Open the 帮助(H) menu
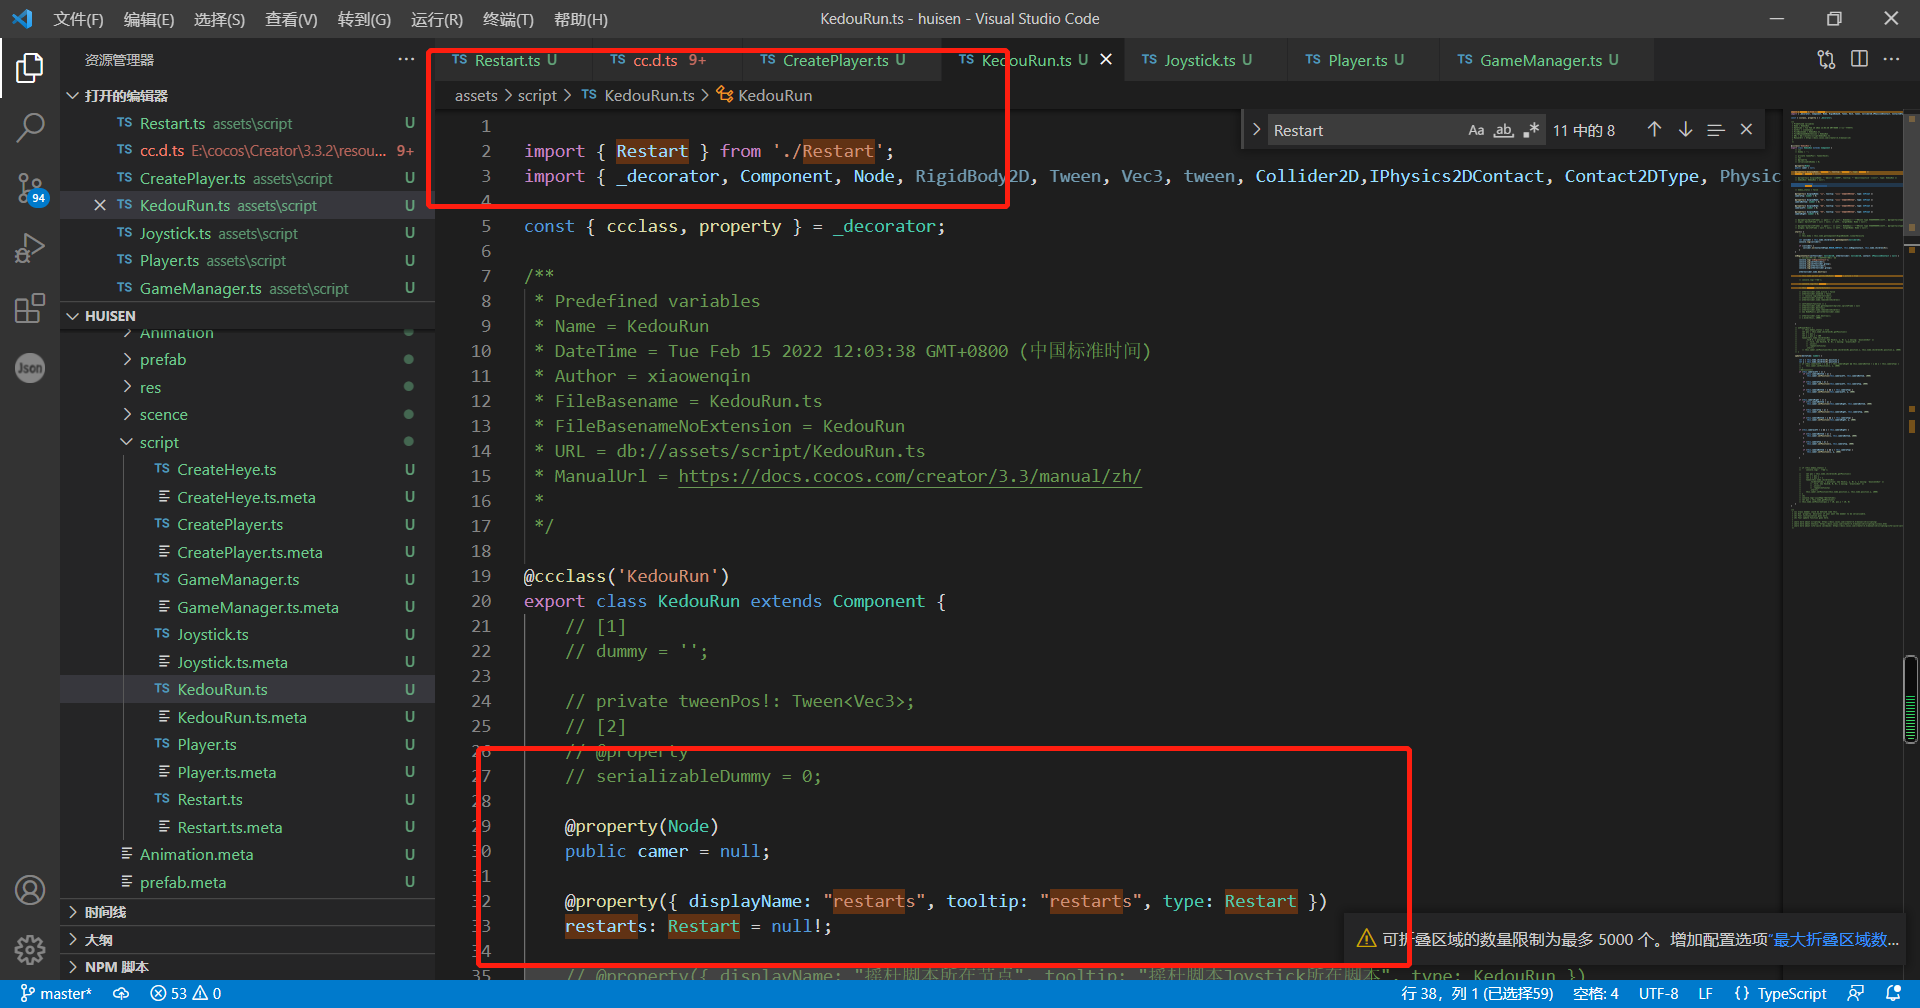 coord(580,19)
